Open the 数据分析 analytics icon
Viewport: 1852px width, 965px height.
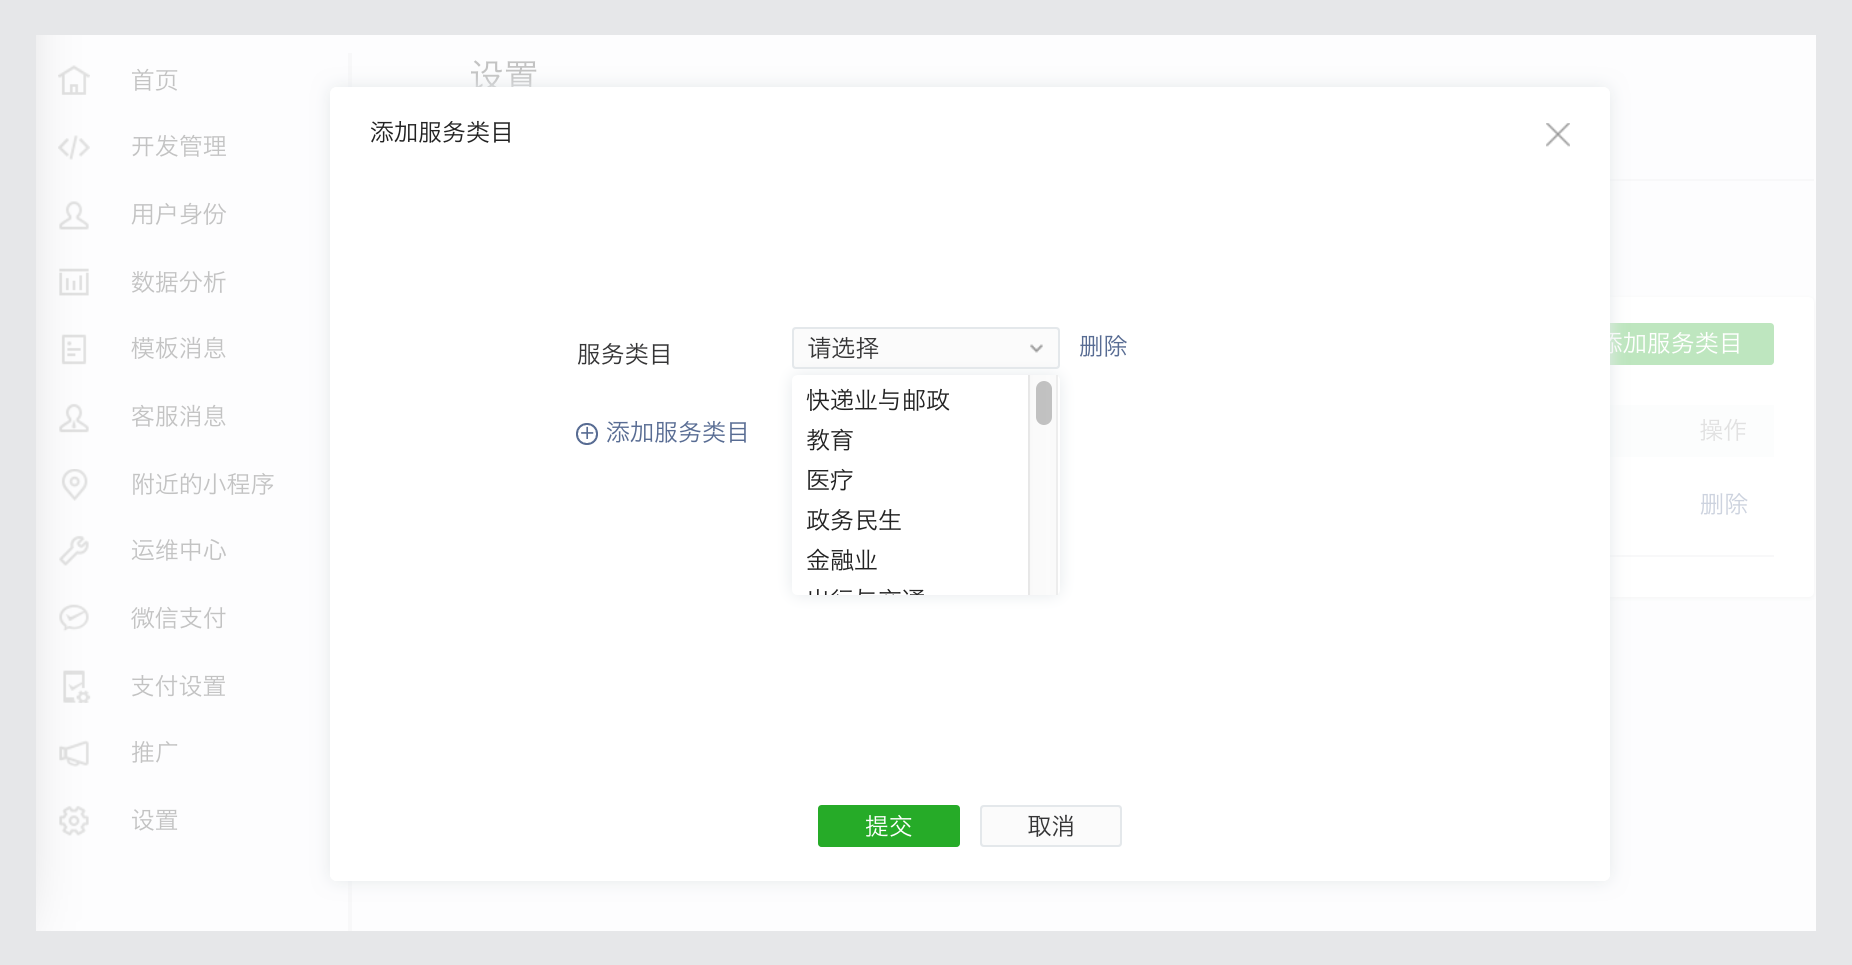tap(74, 282)
